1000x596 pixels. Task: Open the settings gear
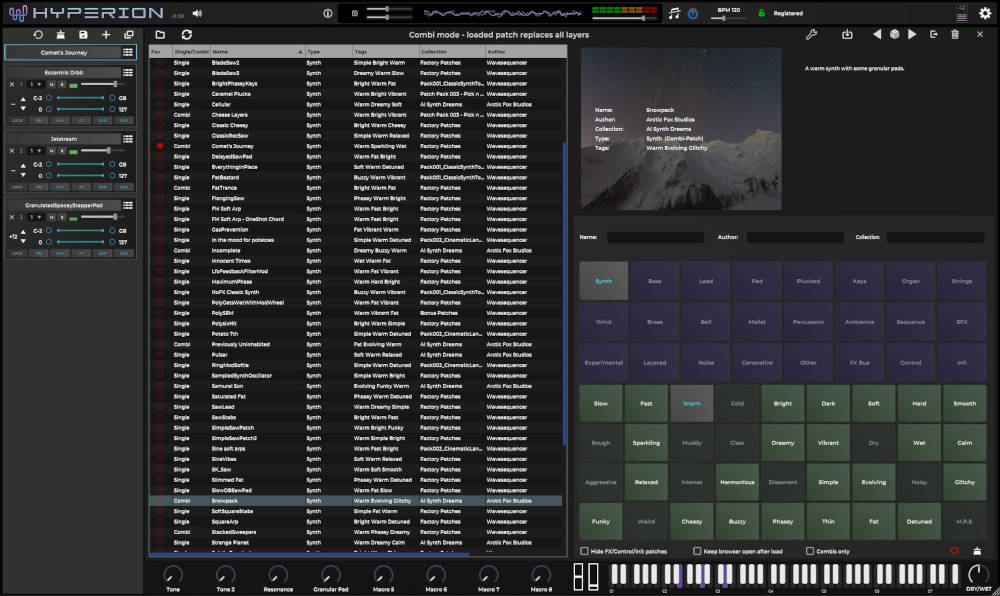[985, 13]
